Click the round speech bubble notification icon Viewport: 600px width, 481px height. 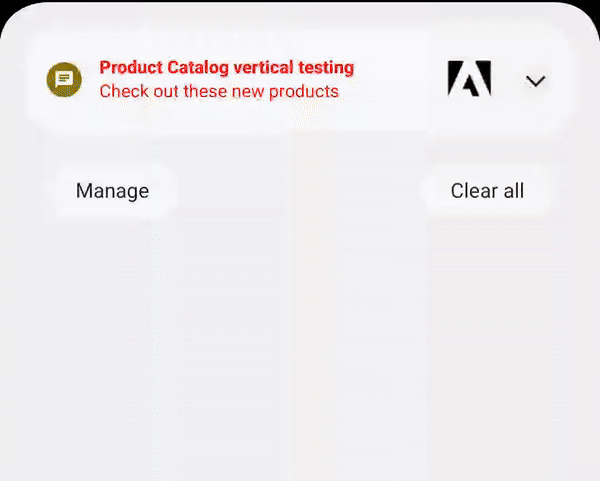pyautogui.click(x=64, y=80)
